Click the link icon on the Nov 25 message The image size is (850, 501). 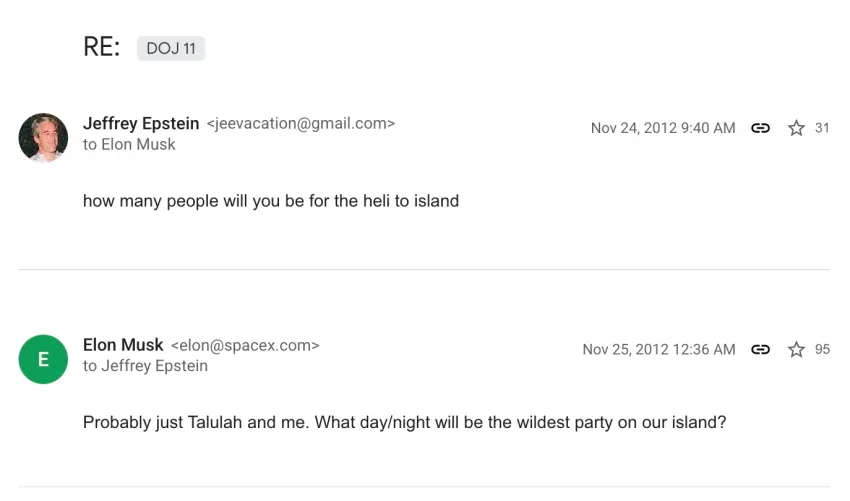click(760, 349)
